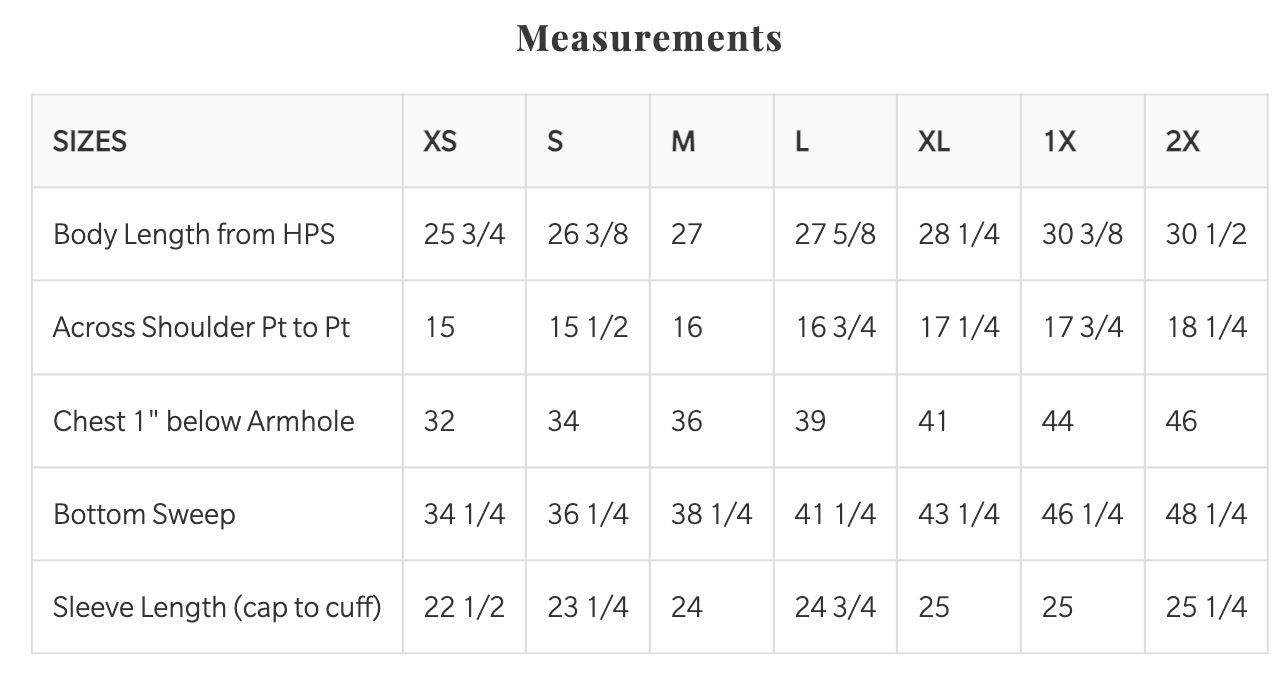
Task: Select the 27 5/8 body length cell
Action: 835,234
